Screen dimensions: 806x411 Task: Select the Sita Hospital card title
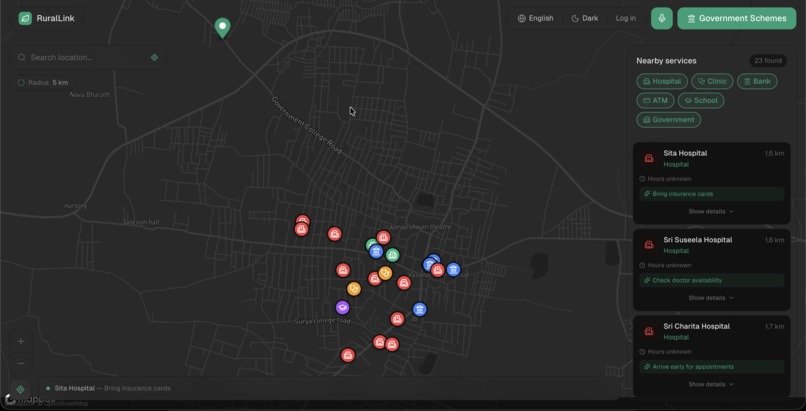point(685,153)
